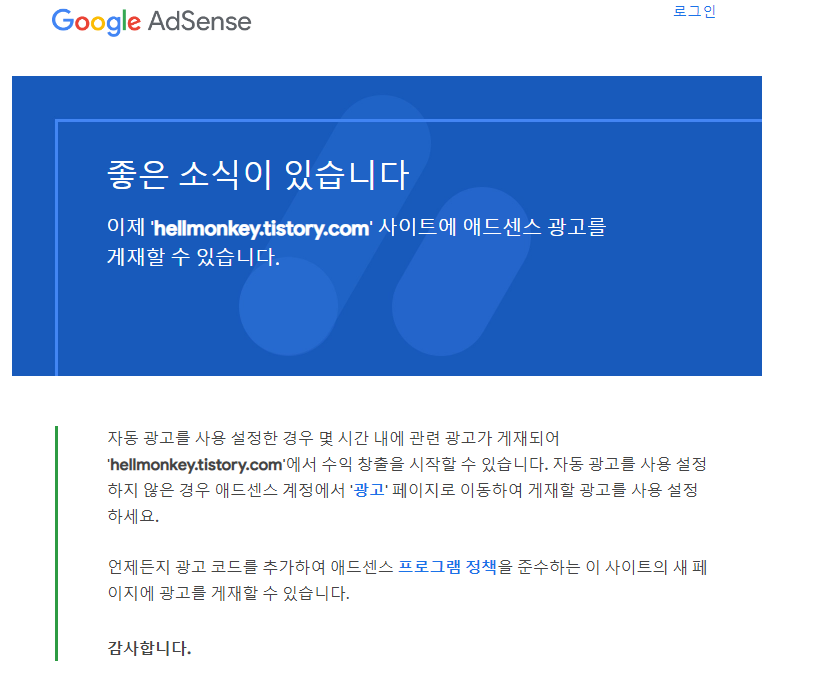The height and width of the screenshot is (682, 816).
Task: Click the gray AdSense word in the logo
Action: tap(200, 21)
